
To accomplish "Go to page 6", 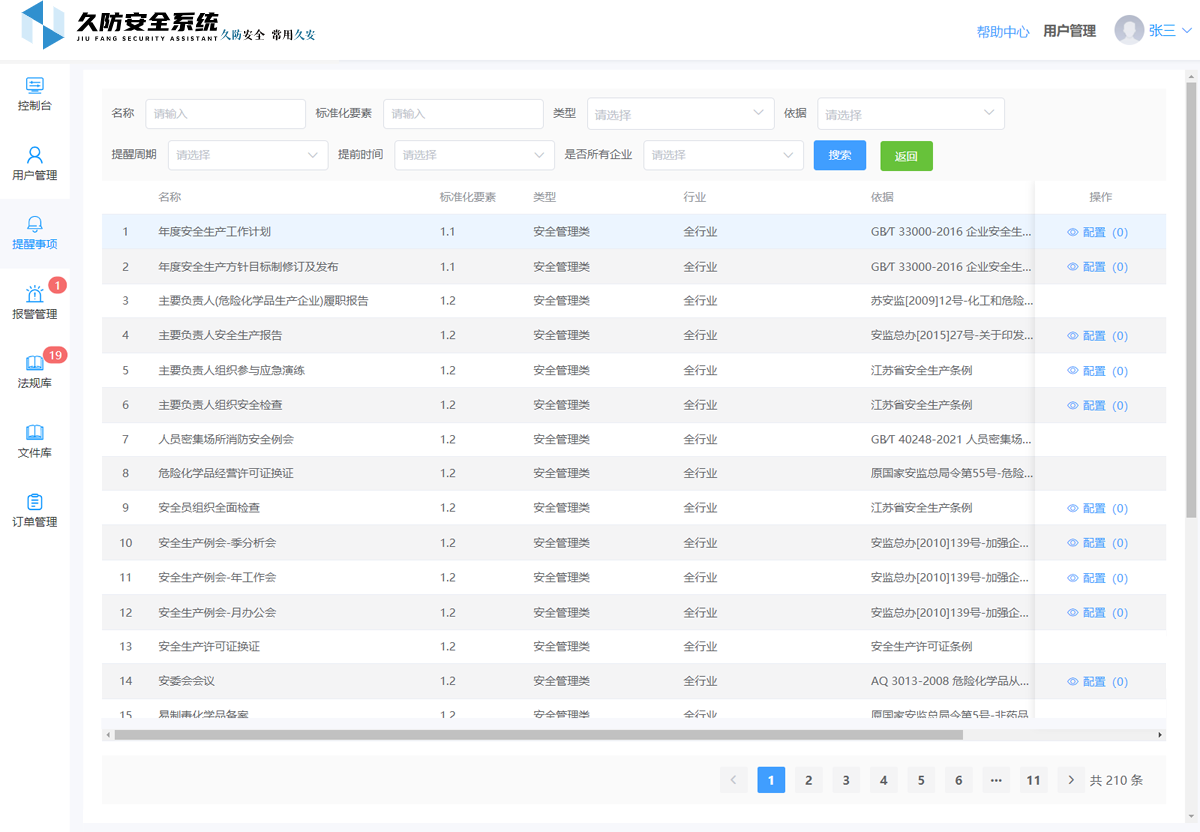I will [959, 780].
